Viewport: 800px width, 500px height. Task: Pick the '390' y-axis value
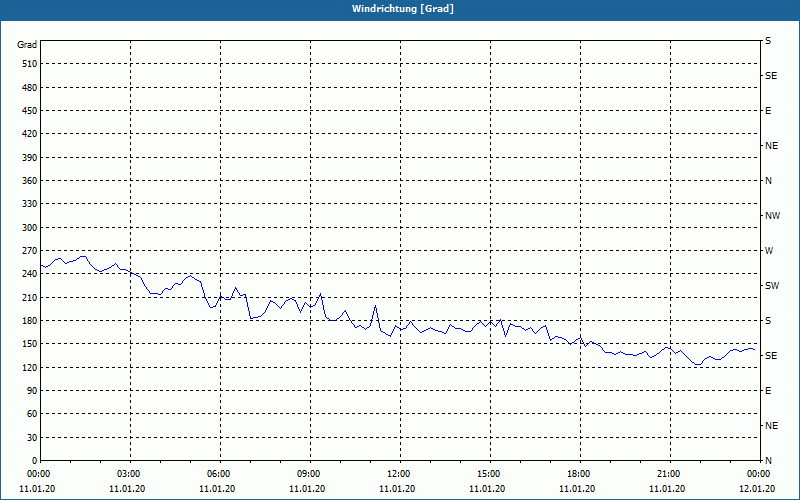tap(30, 158)
